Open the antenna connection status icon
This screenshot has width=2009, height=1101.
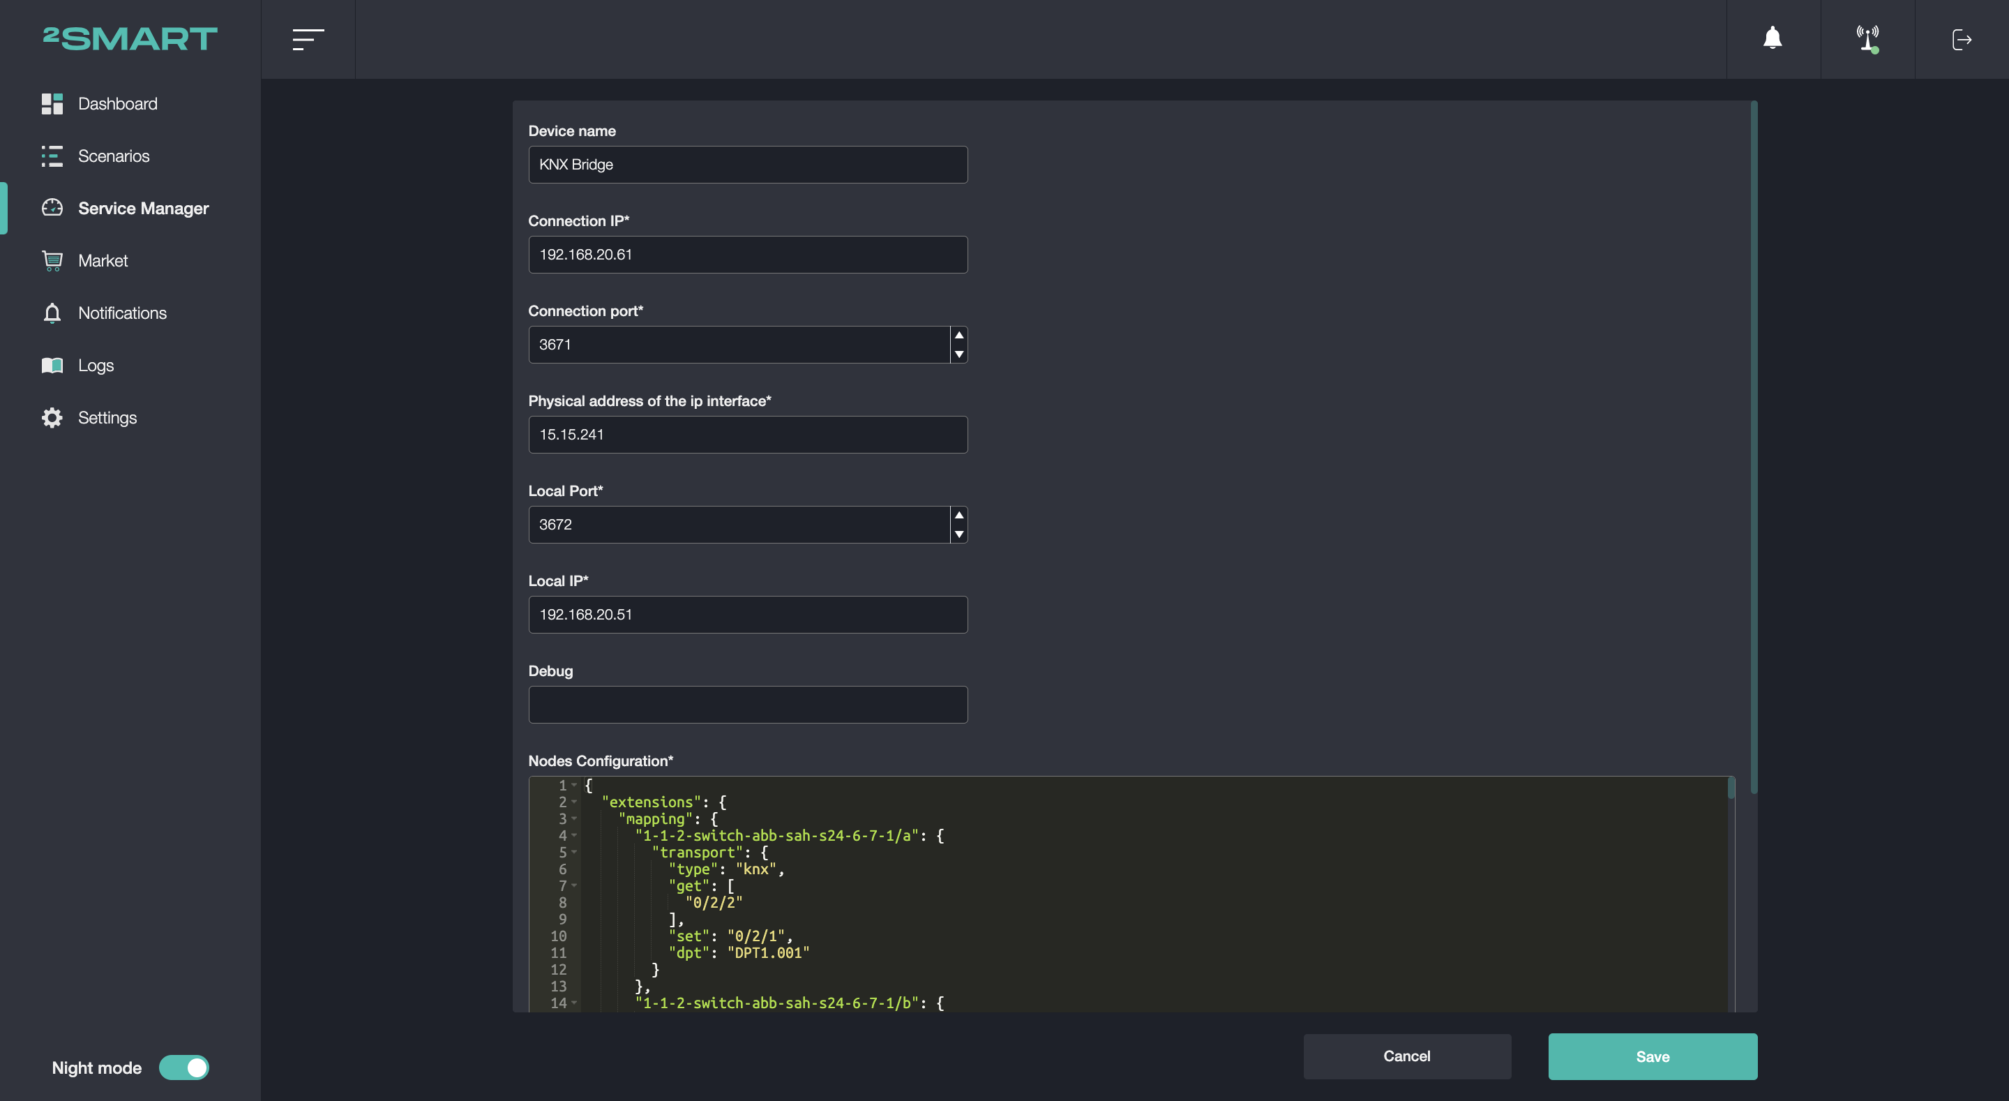click(1867, 39)
